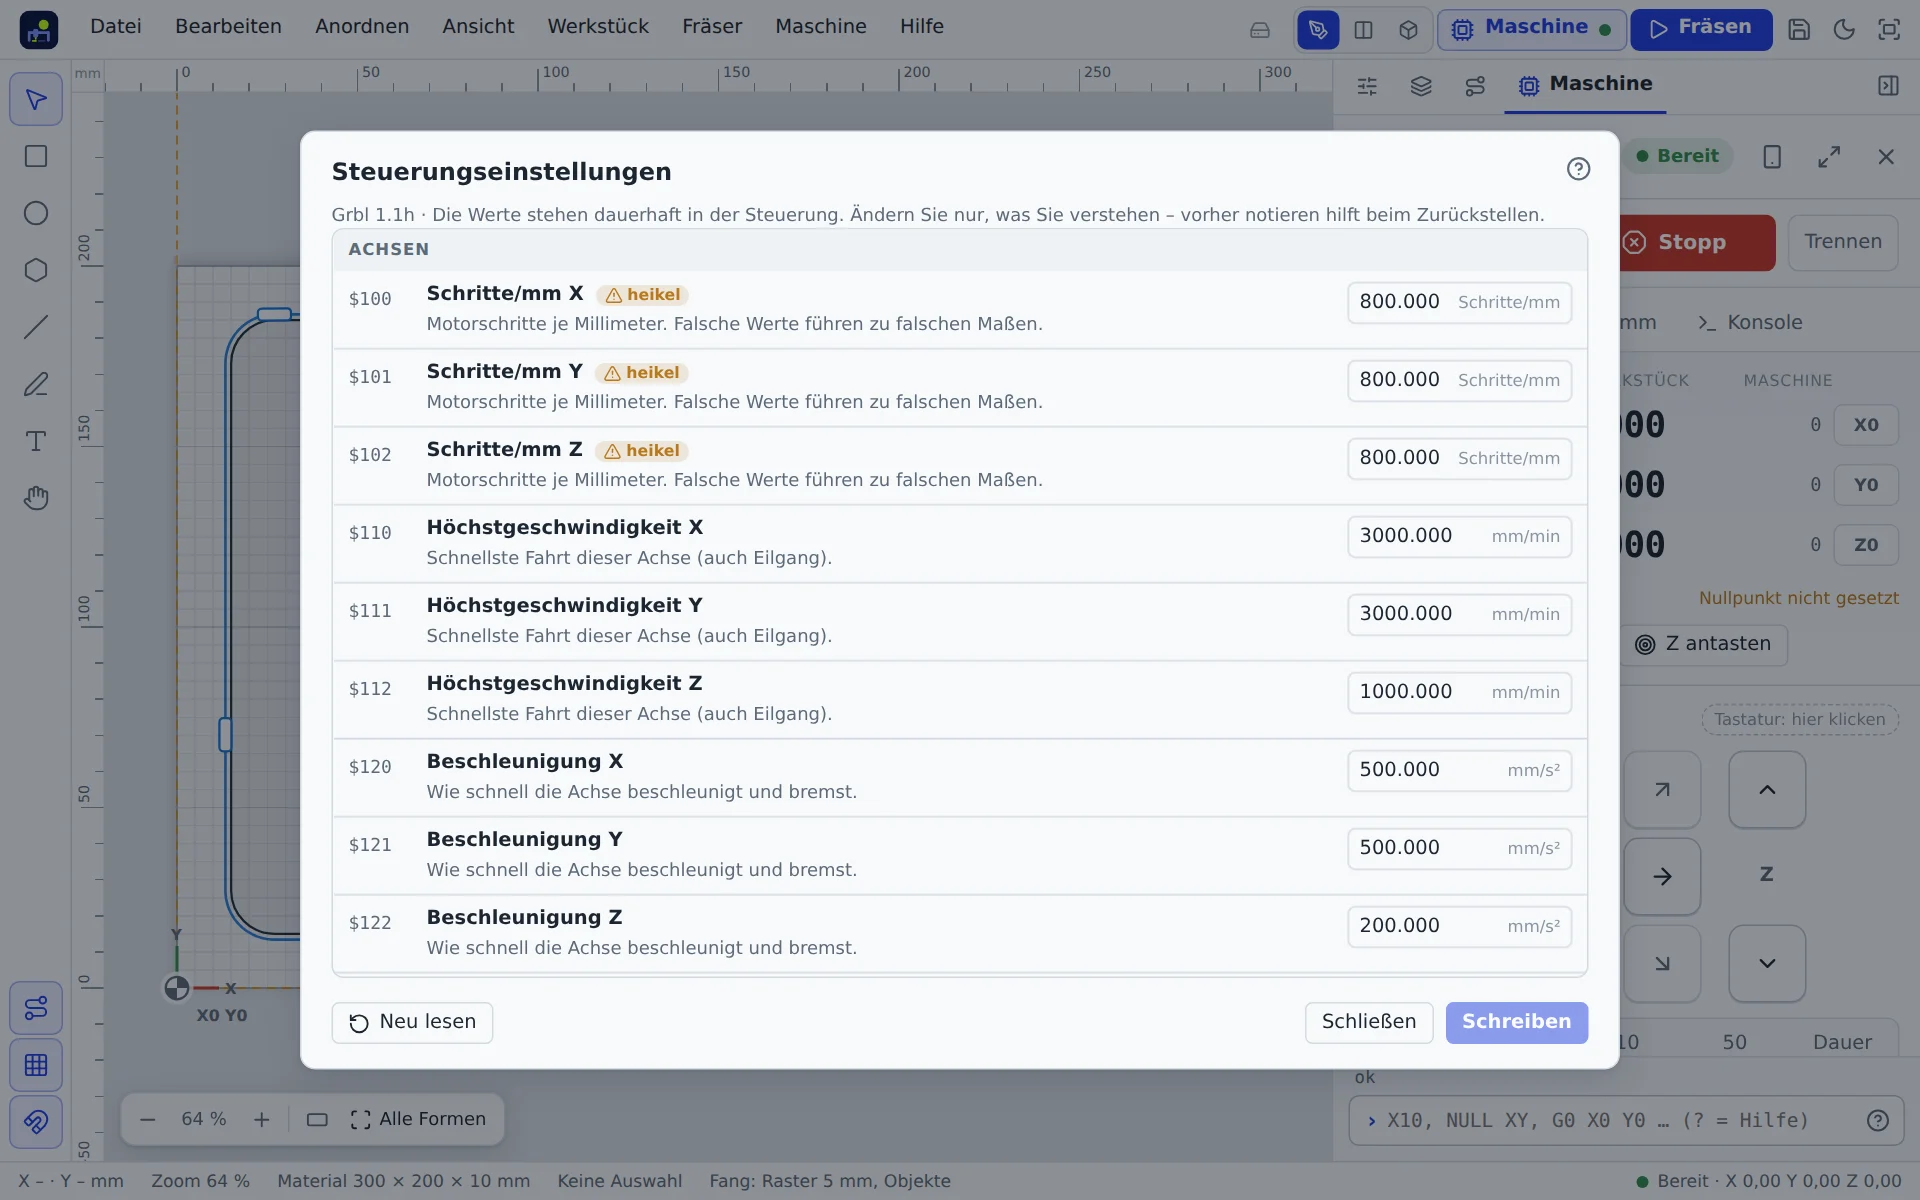Screen dimensions: 1920x1200
Task: Click the Schreiben button
Action: point(1516,1023)
